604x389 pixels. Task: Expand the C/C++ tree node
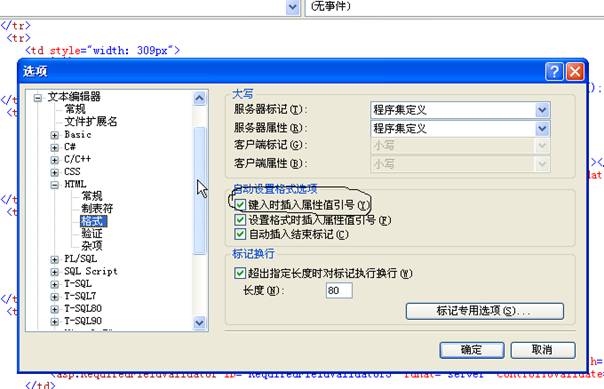pos(55,160)
